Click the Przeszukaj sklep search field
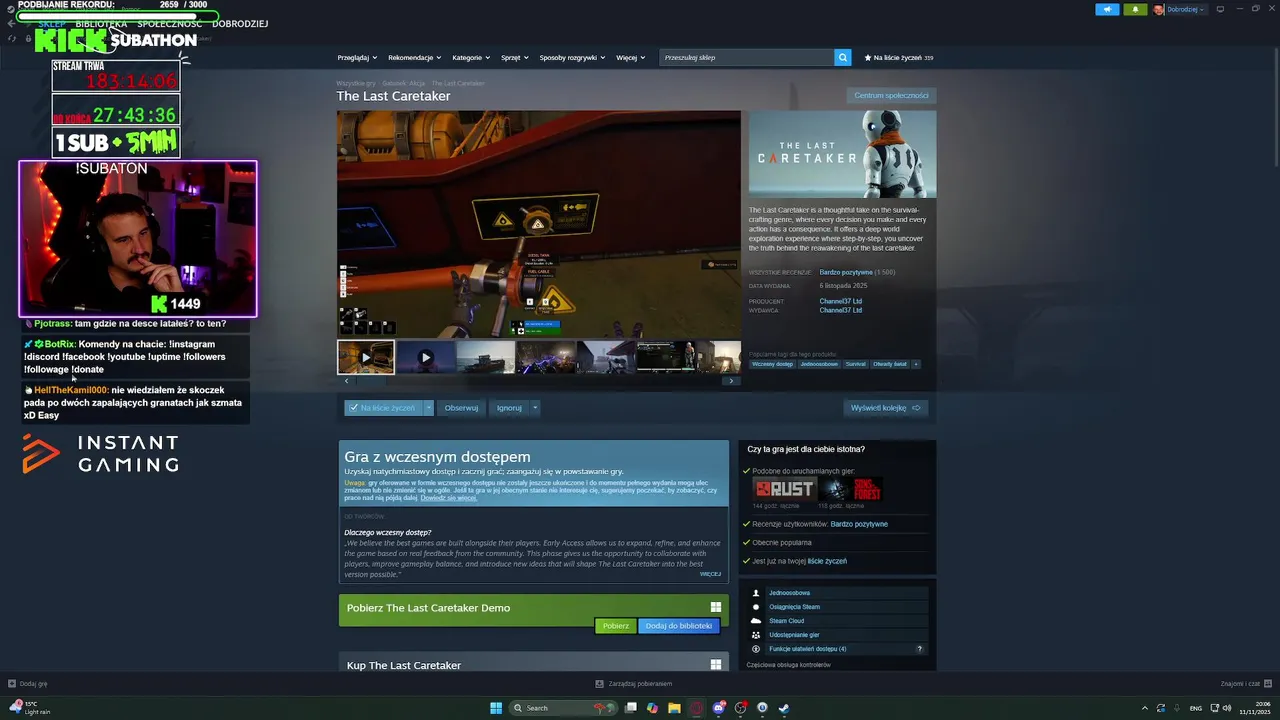This screenshot has width=1280, height=720. 747,58
